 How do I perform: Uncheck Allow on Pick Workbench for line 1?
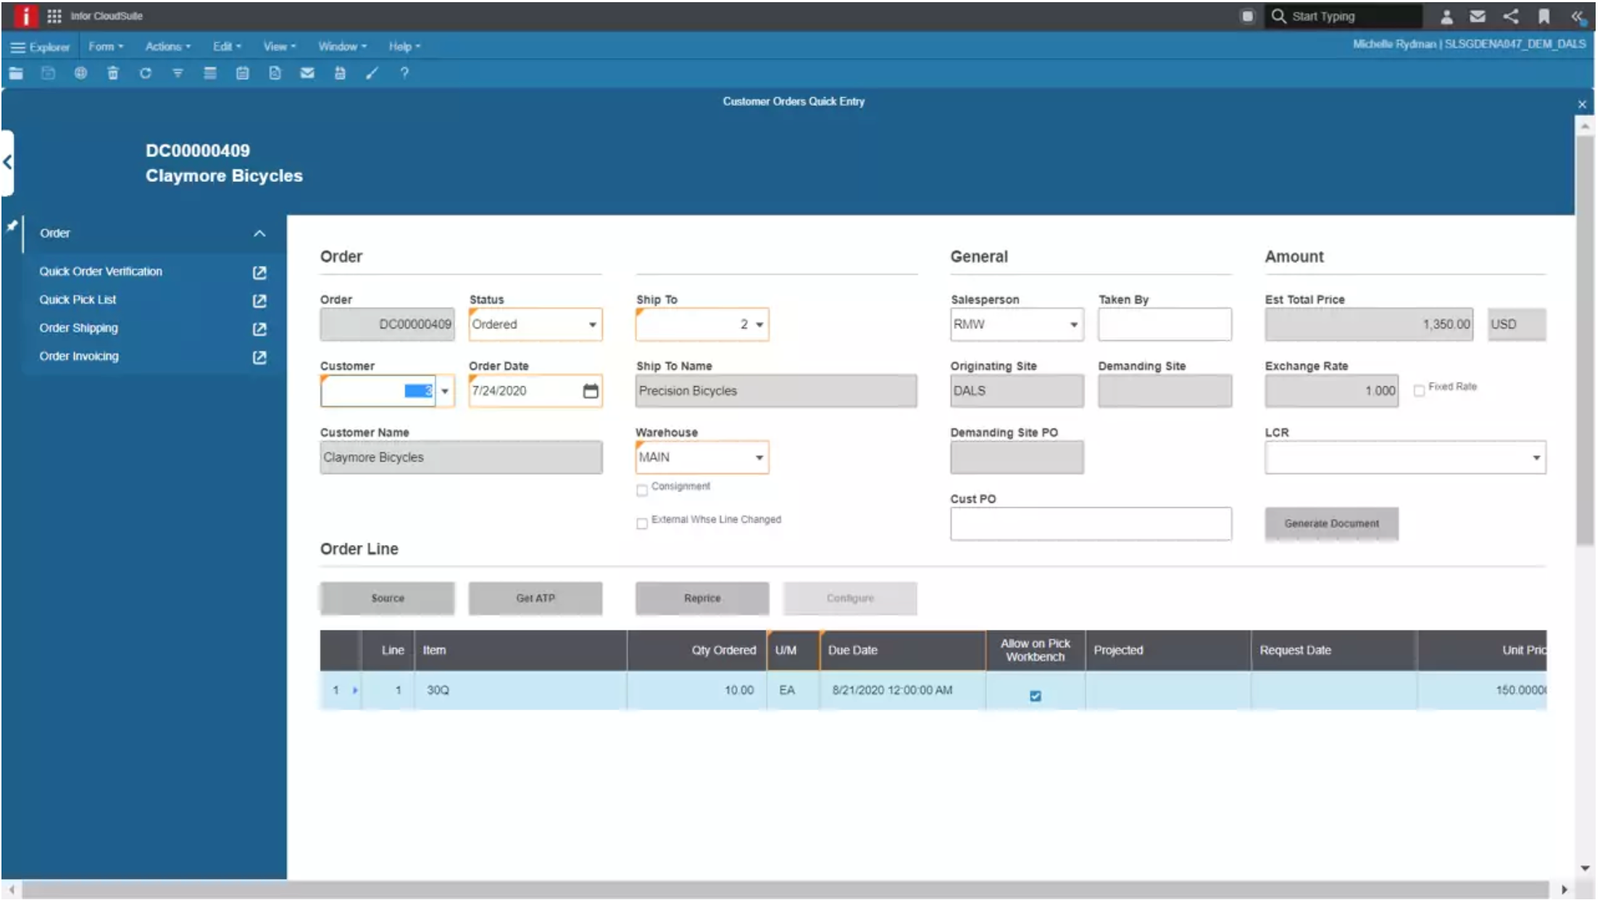[x=1035, y=696]
